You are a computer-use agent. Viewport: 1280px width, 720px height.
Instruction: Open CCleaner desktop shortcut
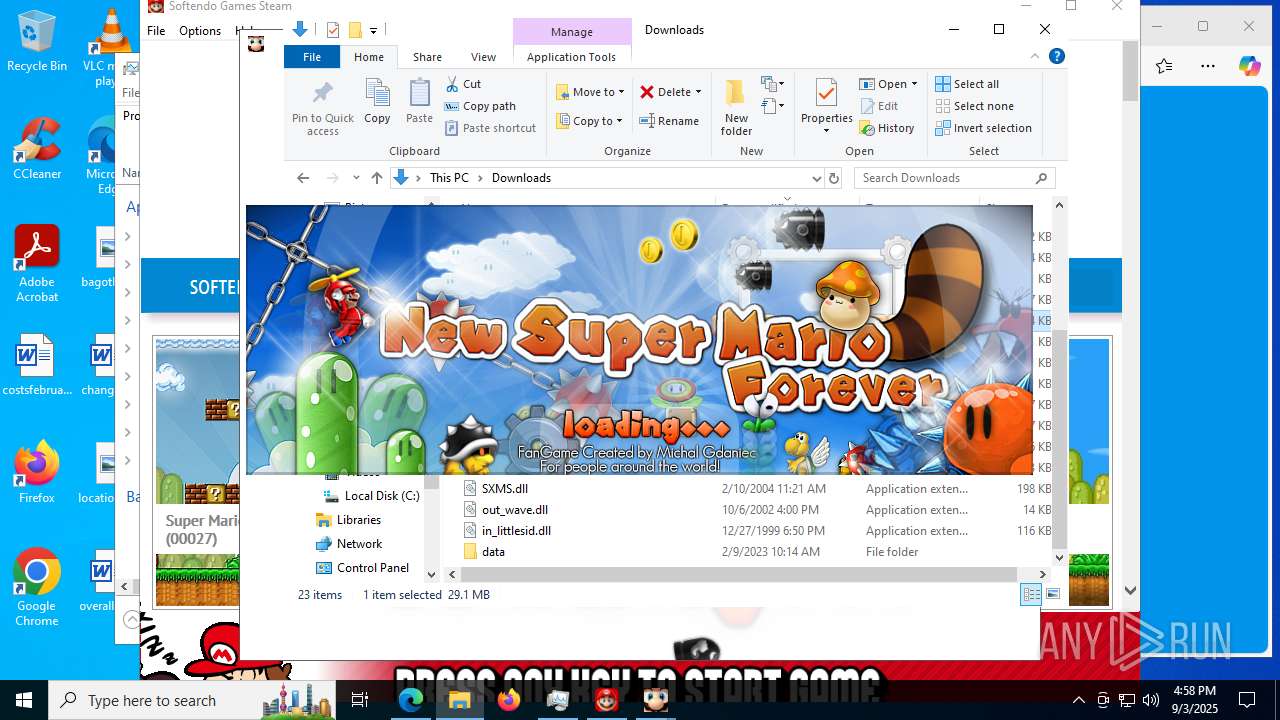coord(37,150)
